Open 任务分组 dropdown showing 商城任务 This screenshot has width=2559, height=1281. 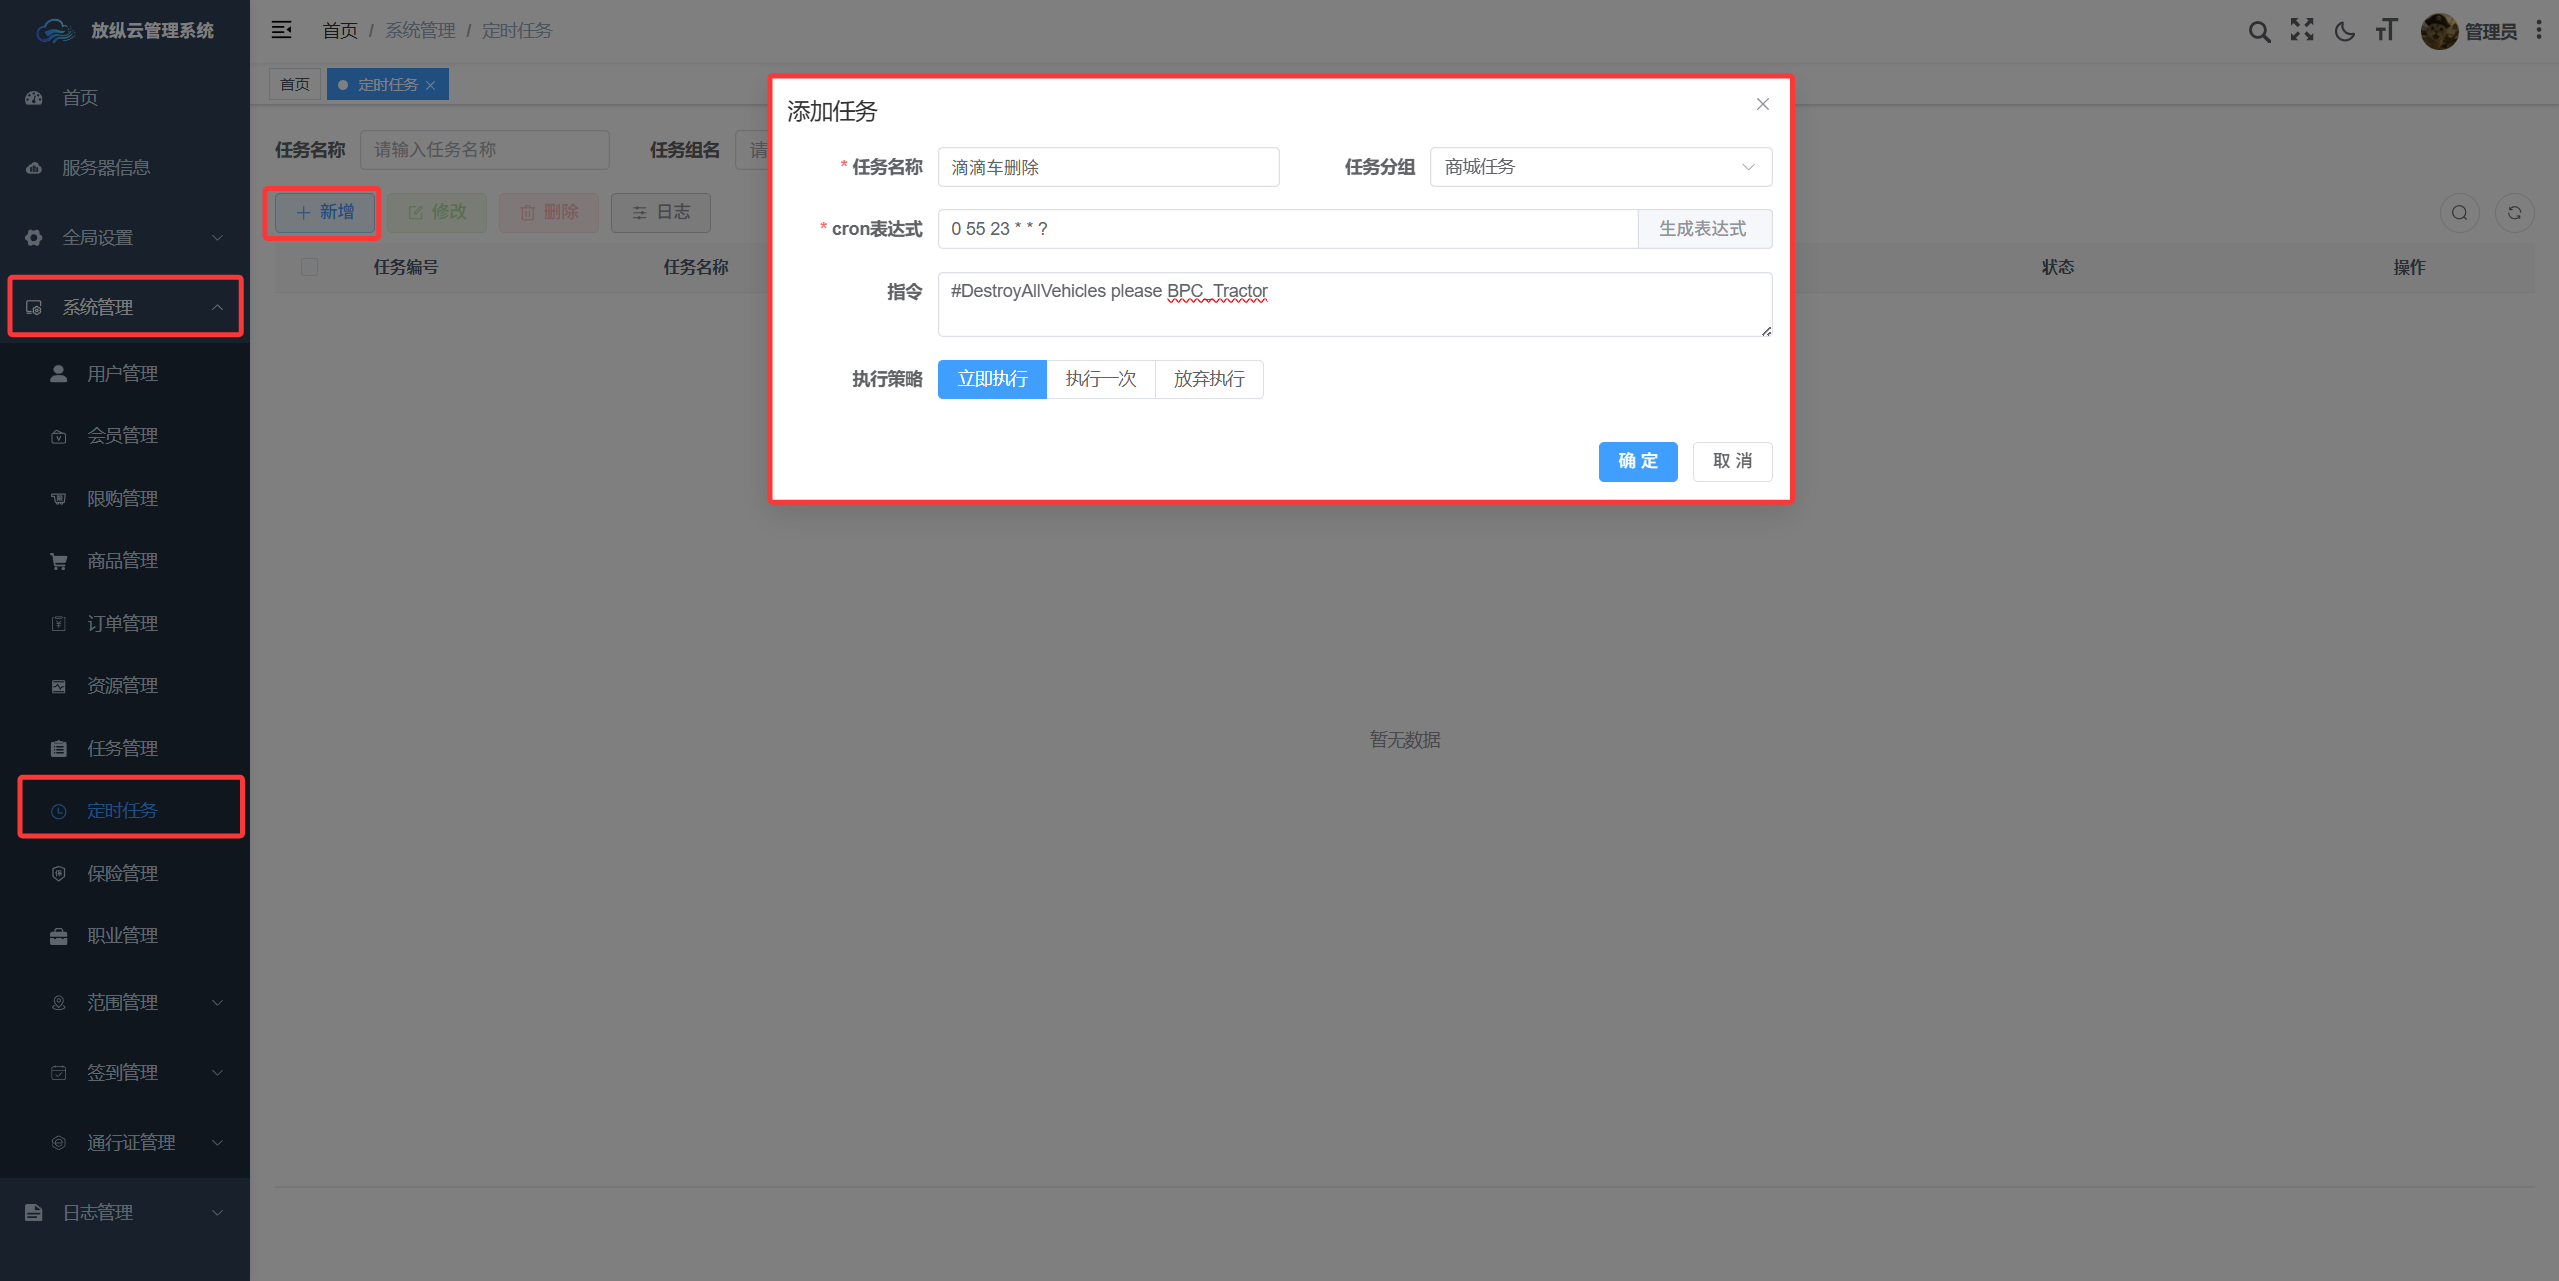click(1601, 167)
